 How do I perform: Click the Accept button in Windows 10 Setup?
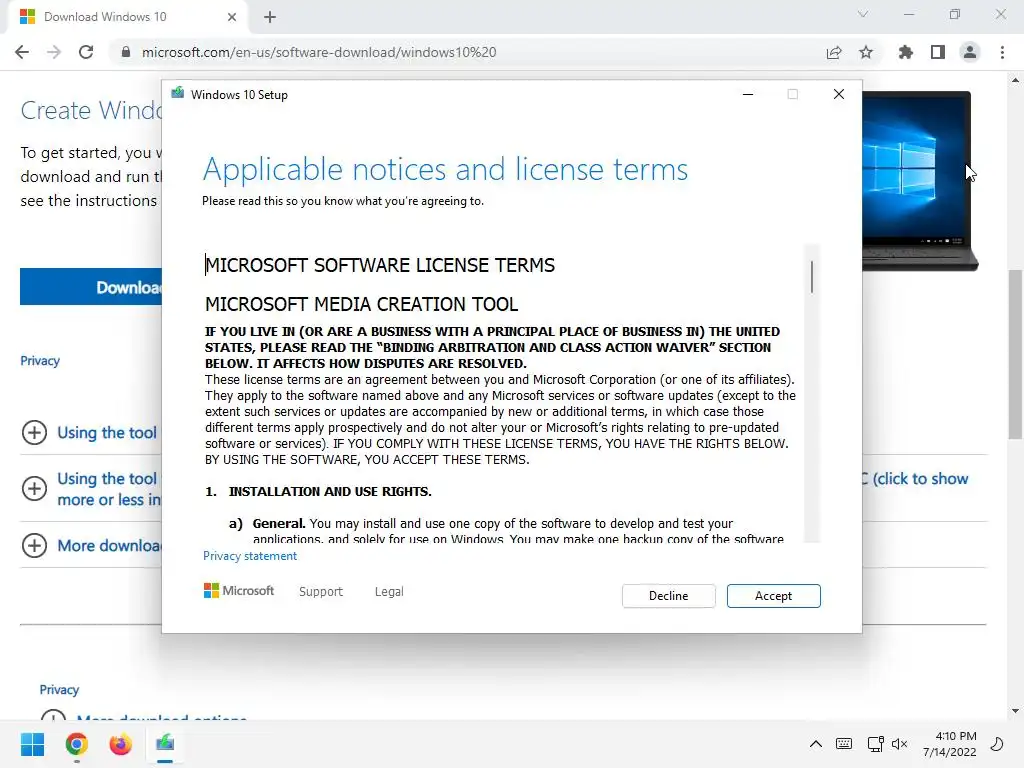(x=773, y=596)
